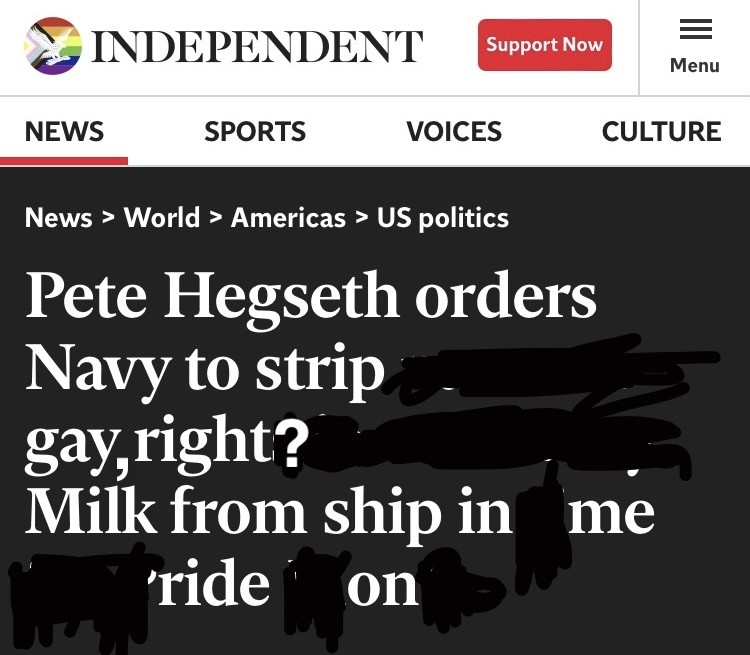Screen dimensions: 750x655
Task: Open the World breadcrumb link
Action: (162, 217)
